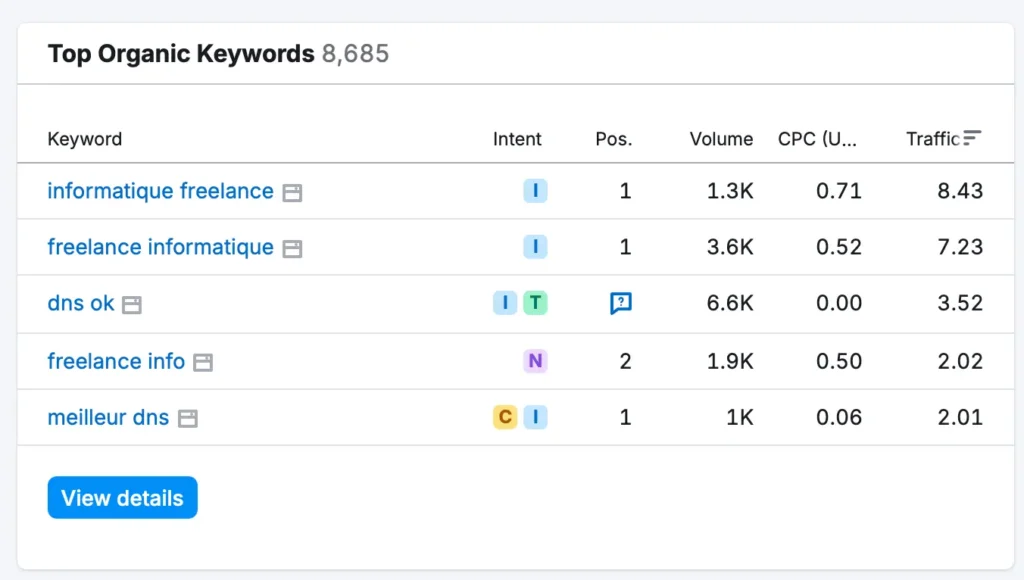Click the position feature icon for dns ok
Screen dimensions: 1024x580
620,303
